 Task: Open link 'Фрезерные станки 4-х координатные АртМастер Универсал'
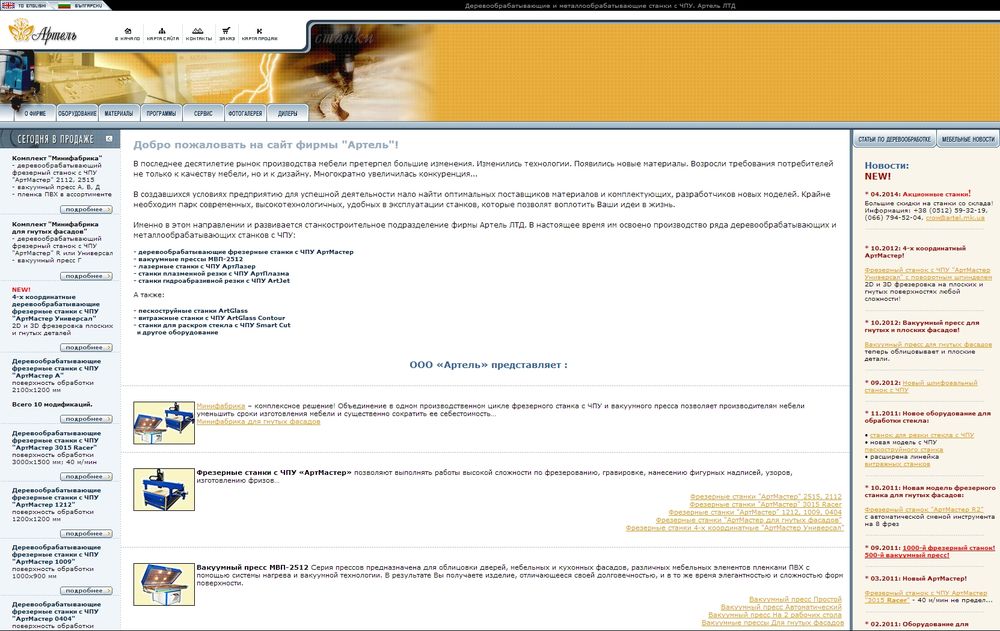pyautogui.click(x=735, y=528)
